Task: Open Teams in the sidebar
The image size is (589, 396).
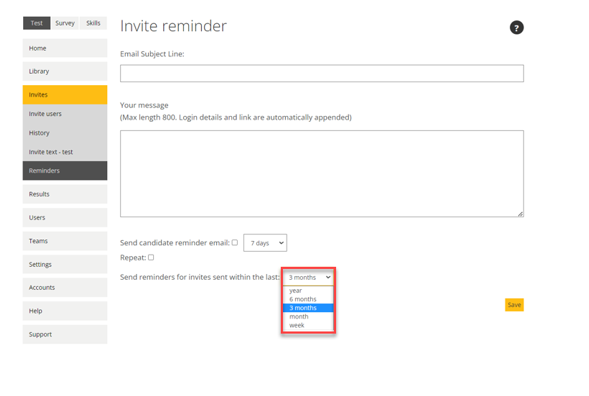Action: (65, 241)
